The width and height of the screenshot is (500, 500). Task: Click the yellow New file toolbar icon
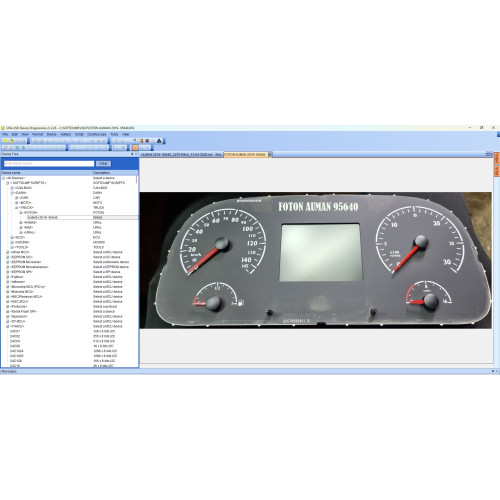click(x=5, y=141)
